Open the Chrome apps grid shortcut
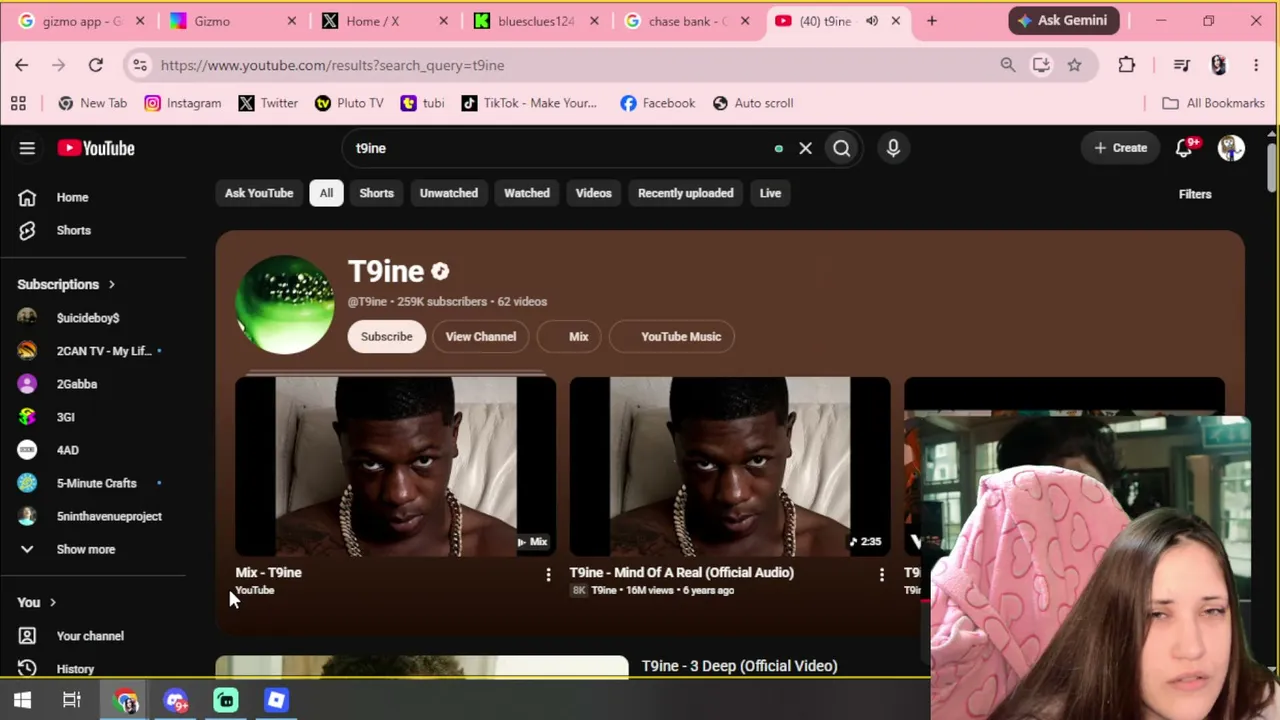The width and height of the screenshot is (1280, 720). (18, 103)
